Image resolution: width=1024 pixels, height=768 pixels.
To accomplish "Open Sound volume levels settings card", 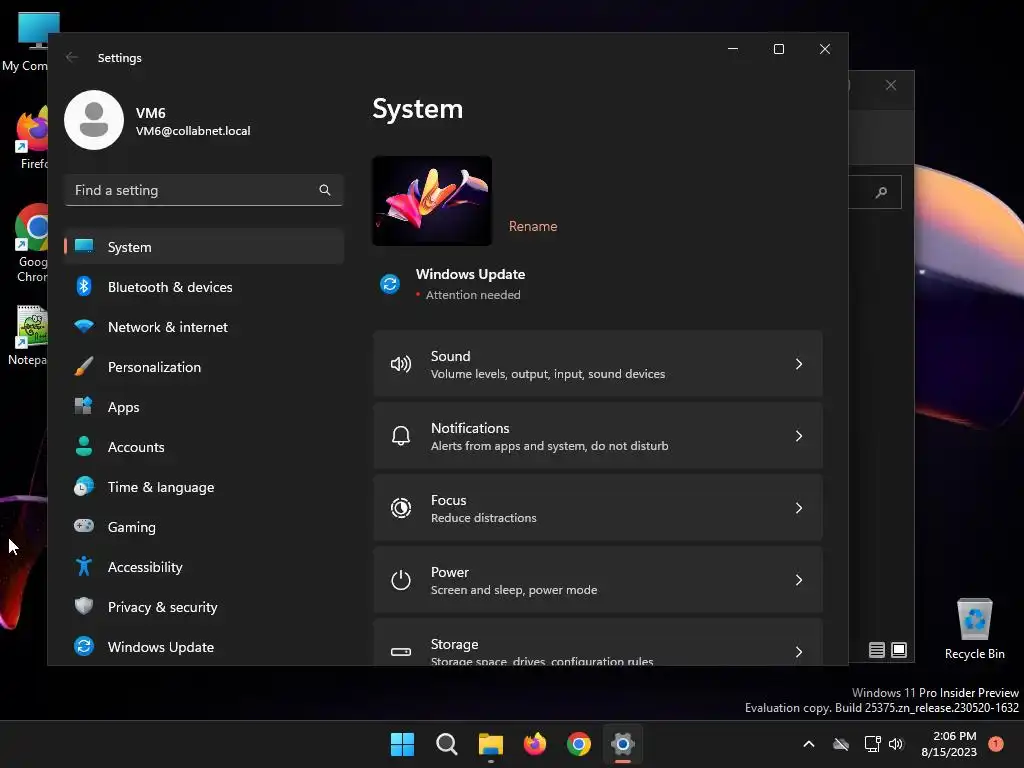I will click(x=598, y=364).
